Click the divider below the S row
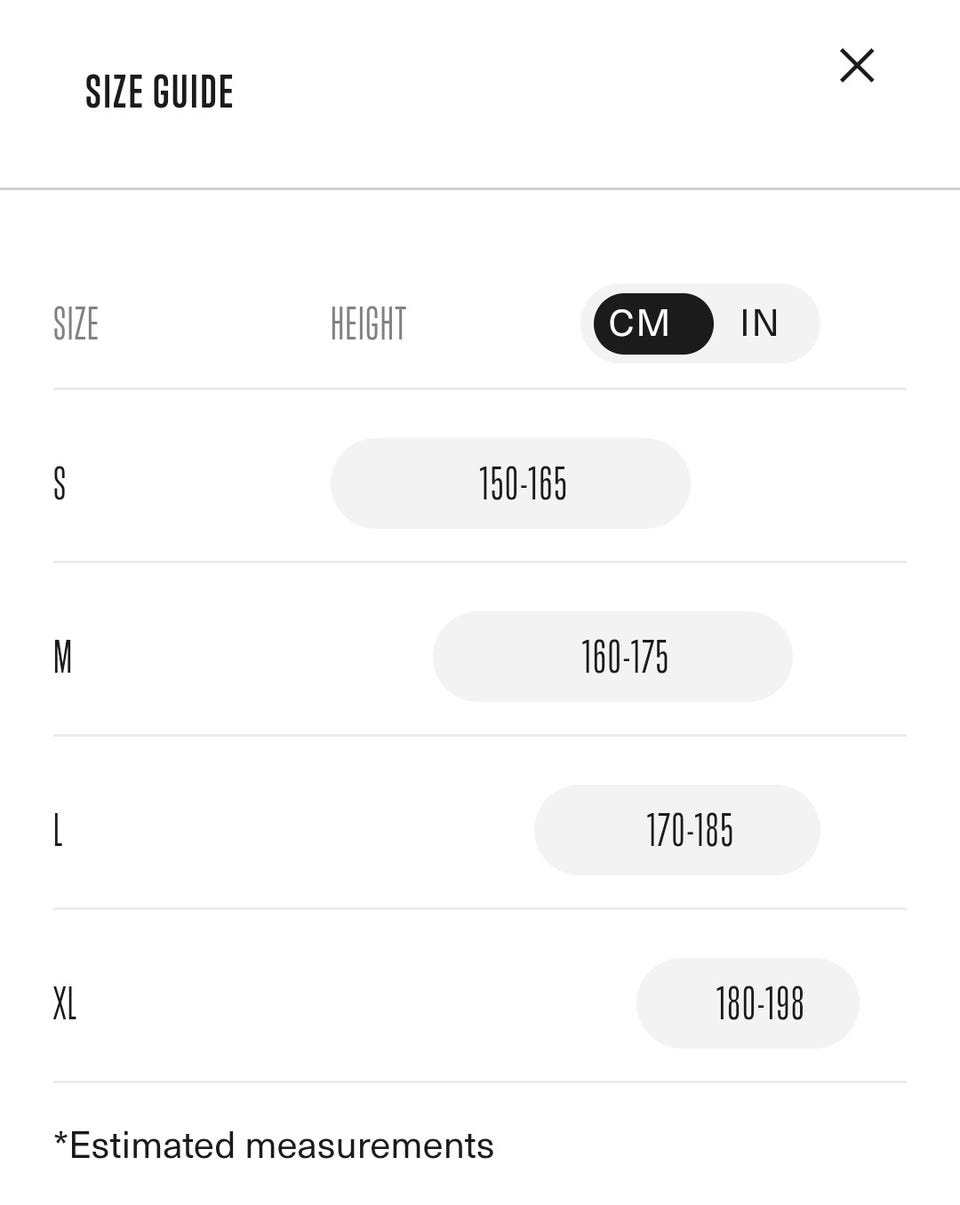Image resolution: width=960 pixels, height=1205 pixels. click(x=480, y=562)
